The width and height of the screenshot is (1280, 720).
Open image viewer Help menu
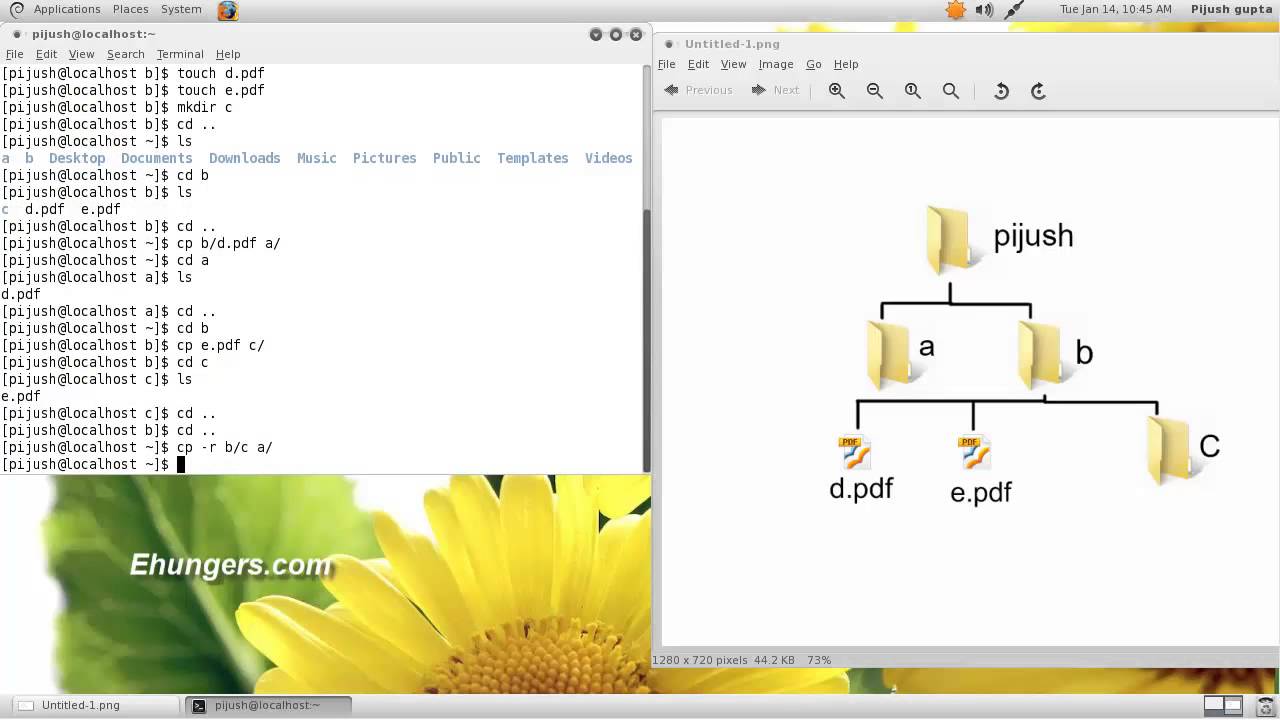pyautogui.click(x=846, y=64)
